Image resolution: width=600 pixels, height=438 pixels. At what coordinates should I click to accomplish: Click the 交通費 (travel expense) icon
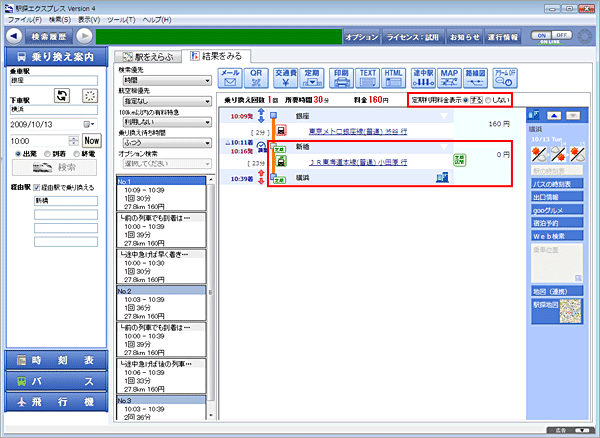click(x=284, y=78)
